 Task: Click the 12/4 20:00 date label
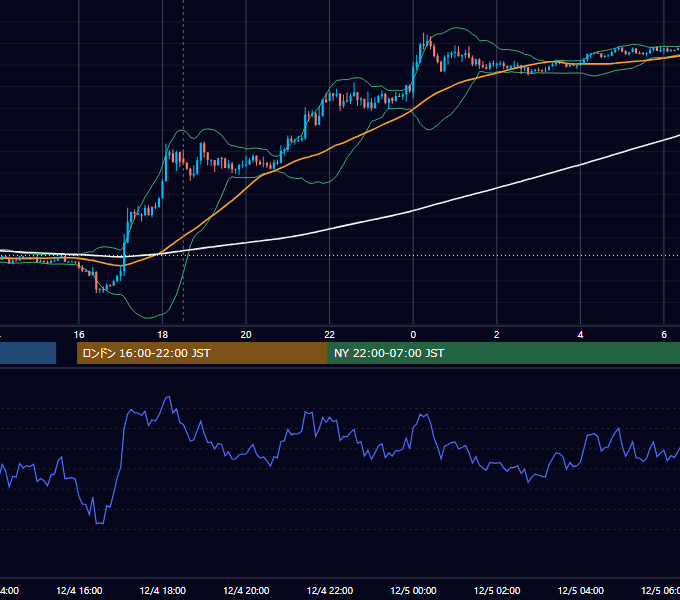[x=246, y=590]
